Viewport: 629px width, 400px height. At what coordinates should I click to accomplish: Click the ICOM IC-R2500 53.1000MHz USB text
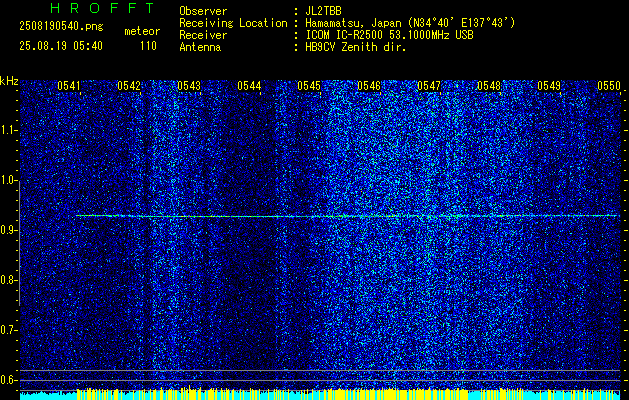click(x=389, y=35)
